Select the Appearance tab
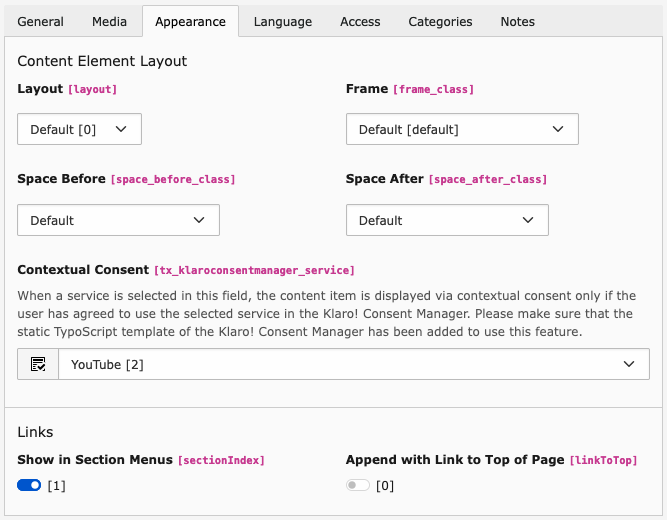 coord(190,21)
